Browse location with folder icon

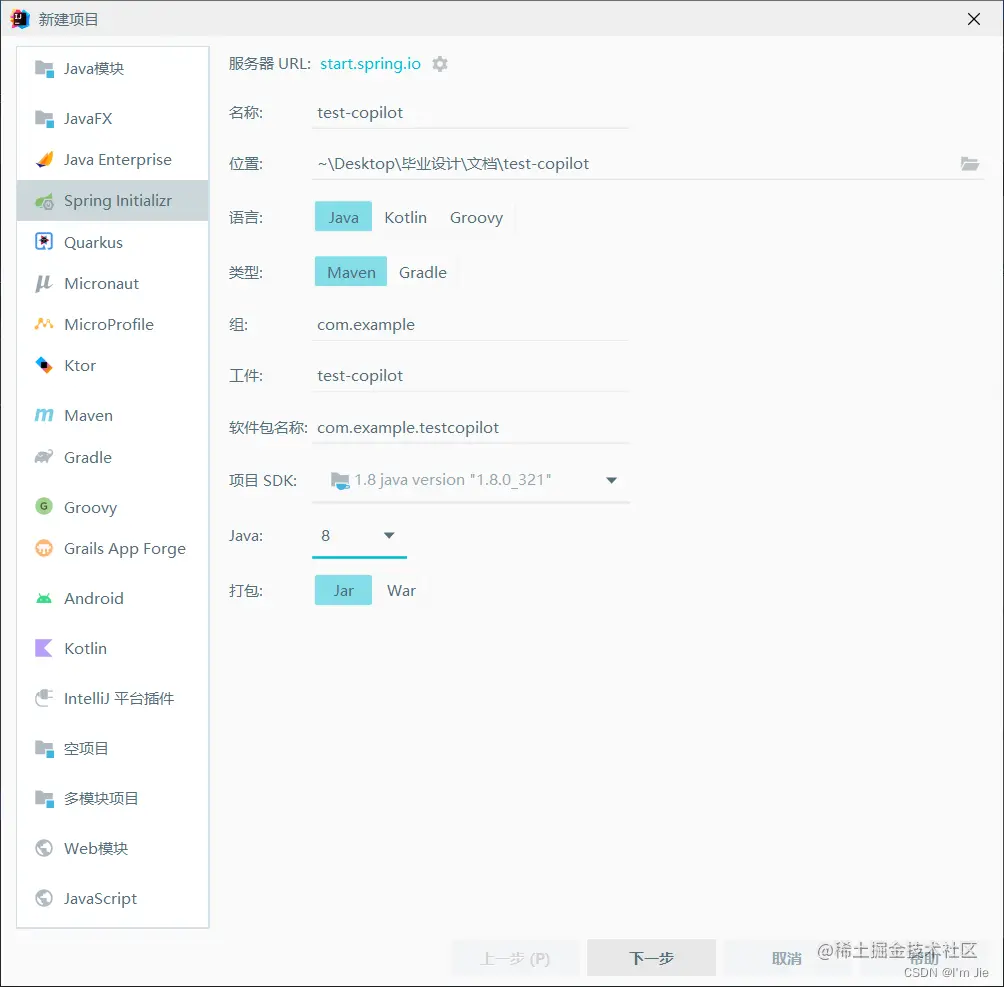(969, 164)
